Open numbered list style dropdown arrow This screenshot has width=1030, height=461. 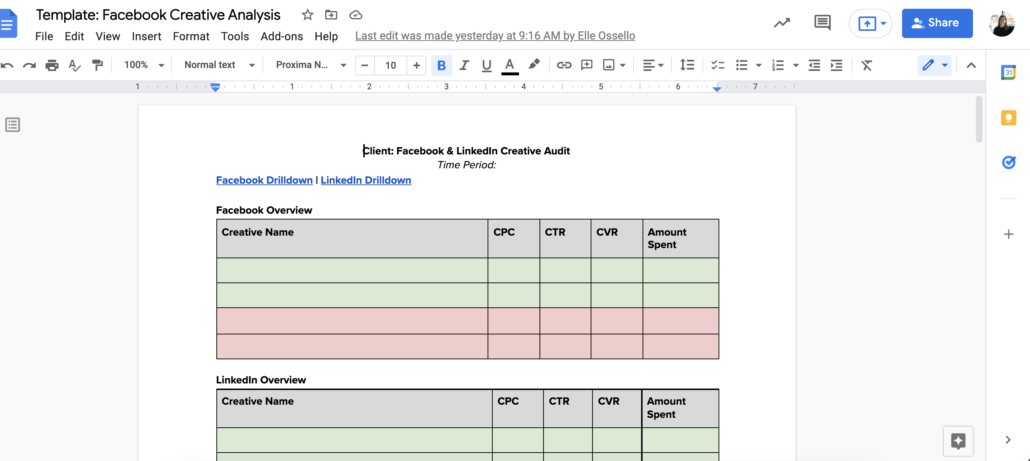[x=795, y=65]
